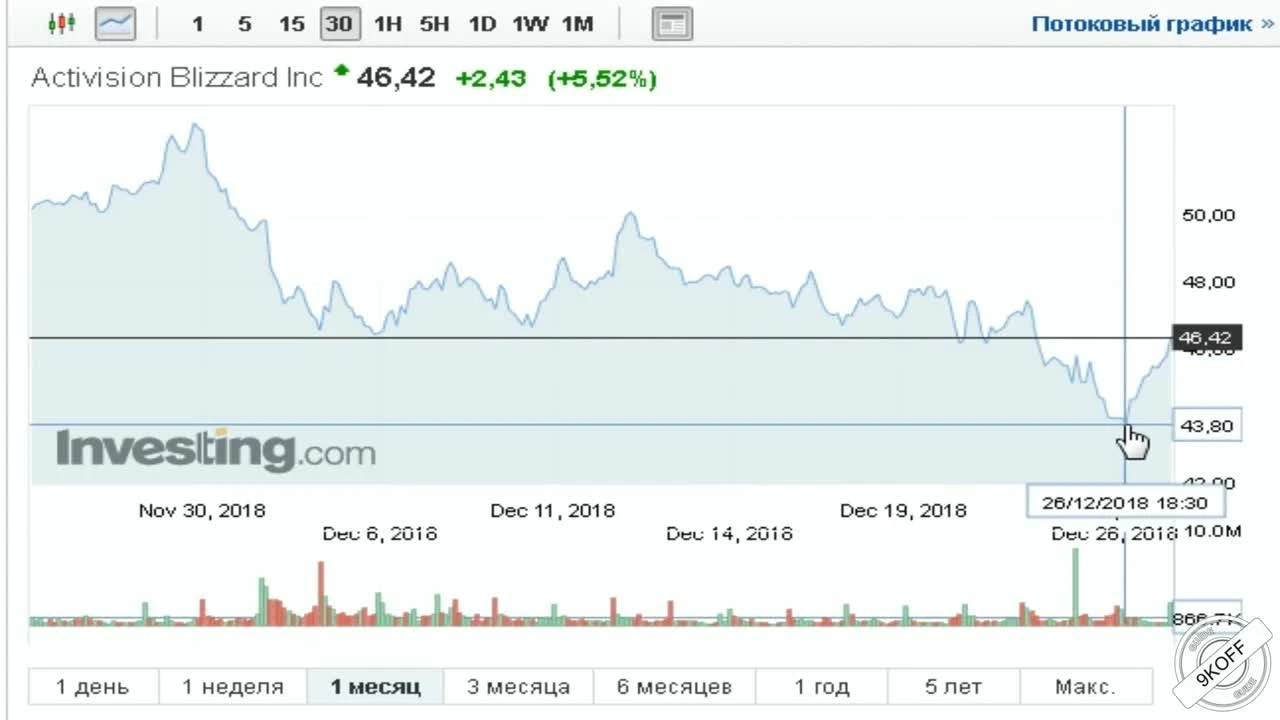
Task: Click the 10.0M volume axis label
Action: [1213, 530]
